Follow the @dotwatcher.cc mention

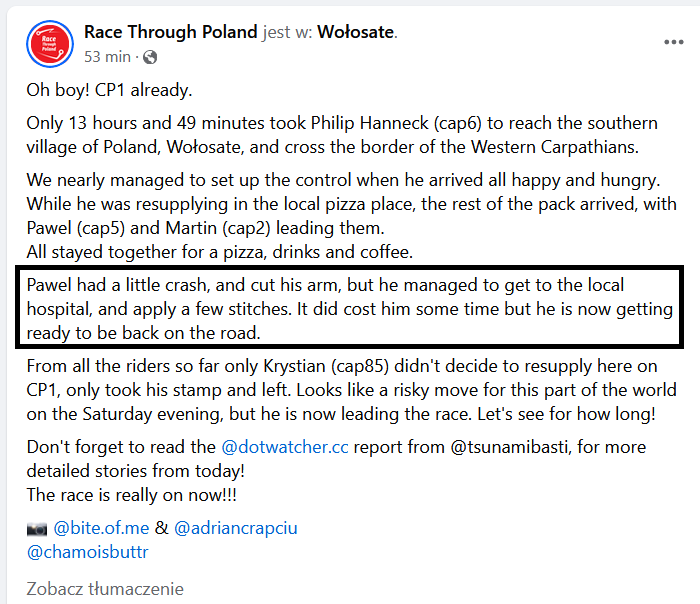point(285,447)
